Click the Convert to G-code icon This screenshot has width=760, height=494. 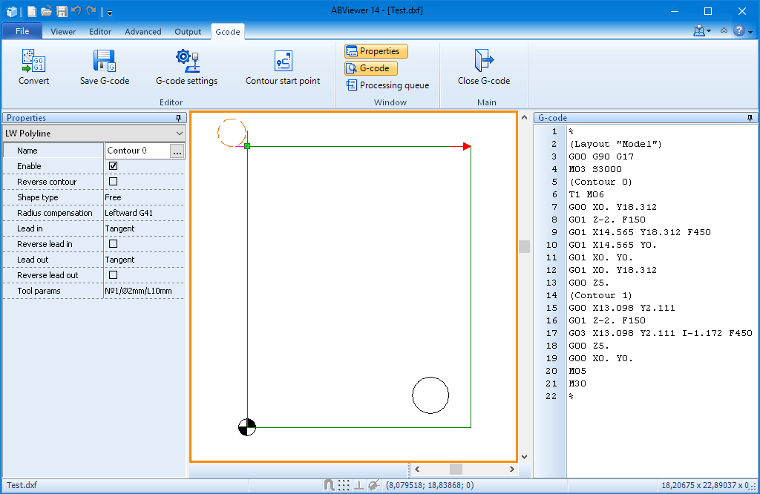(35, 61)
